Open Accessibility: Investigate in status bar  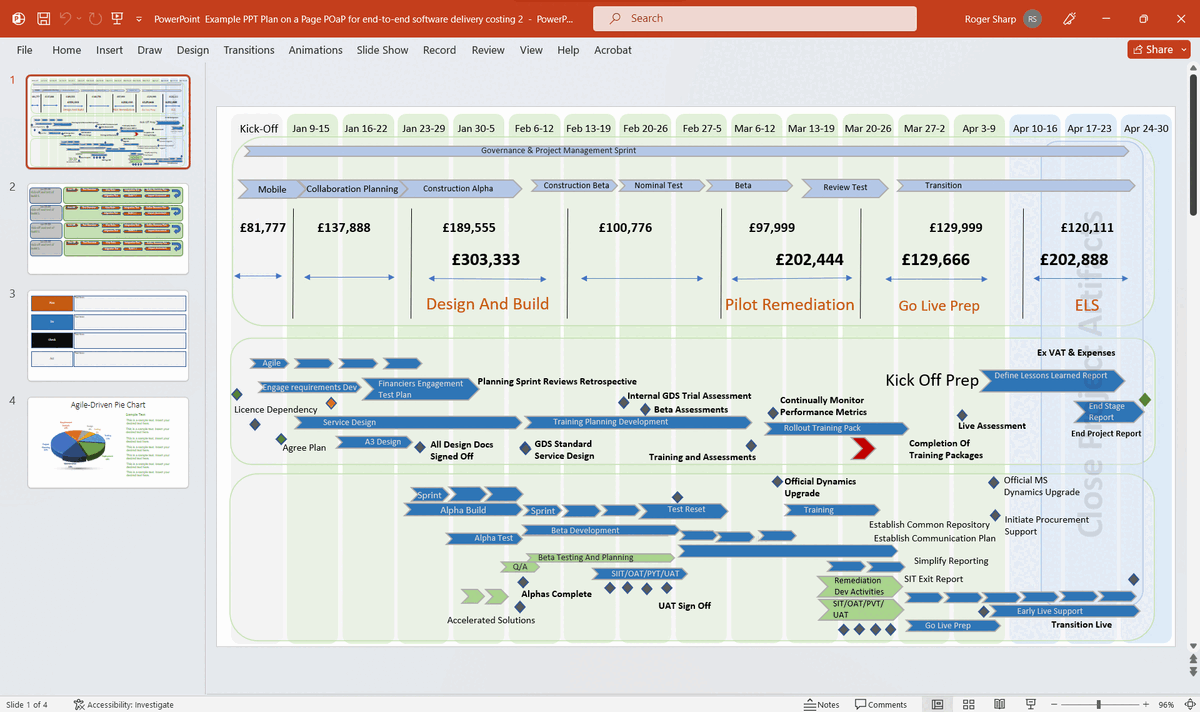click(x=123, y=703)
